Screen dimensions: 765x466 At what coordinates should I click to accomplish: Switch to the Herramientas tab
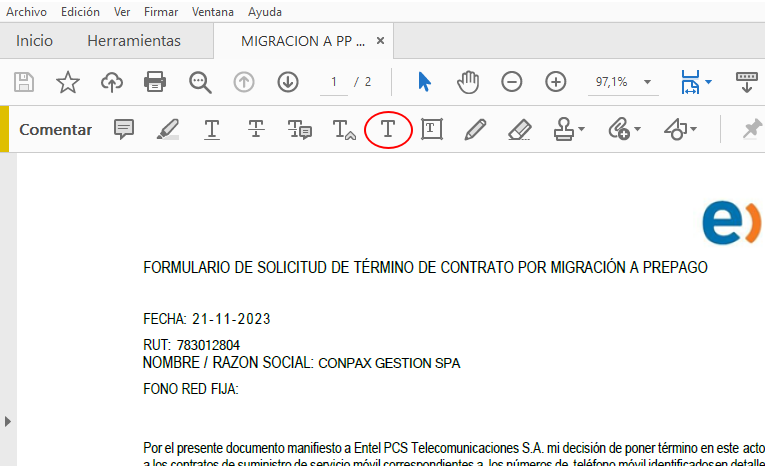pos(134,41)
